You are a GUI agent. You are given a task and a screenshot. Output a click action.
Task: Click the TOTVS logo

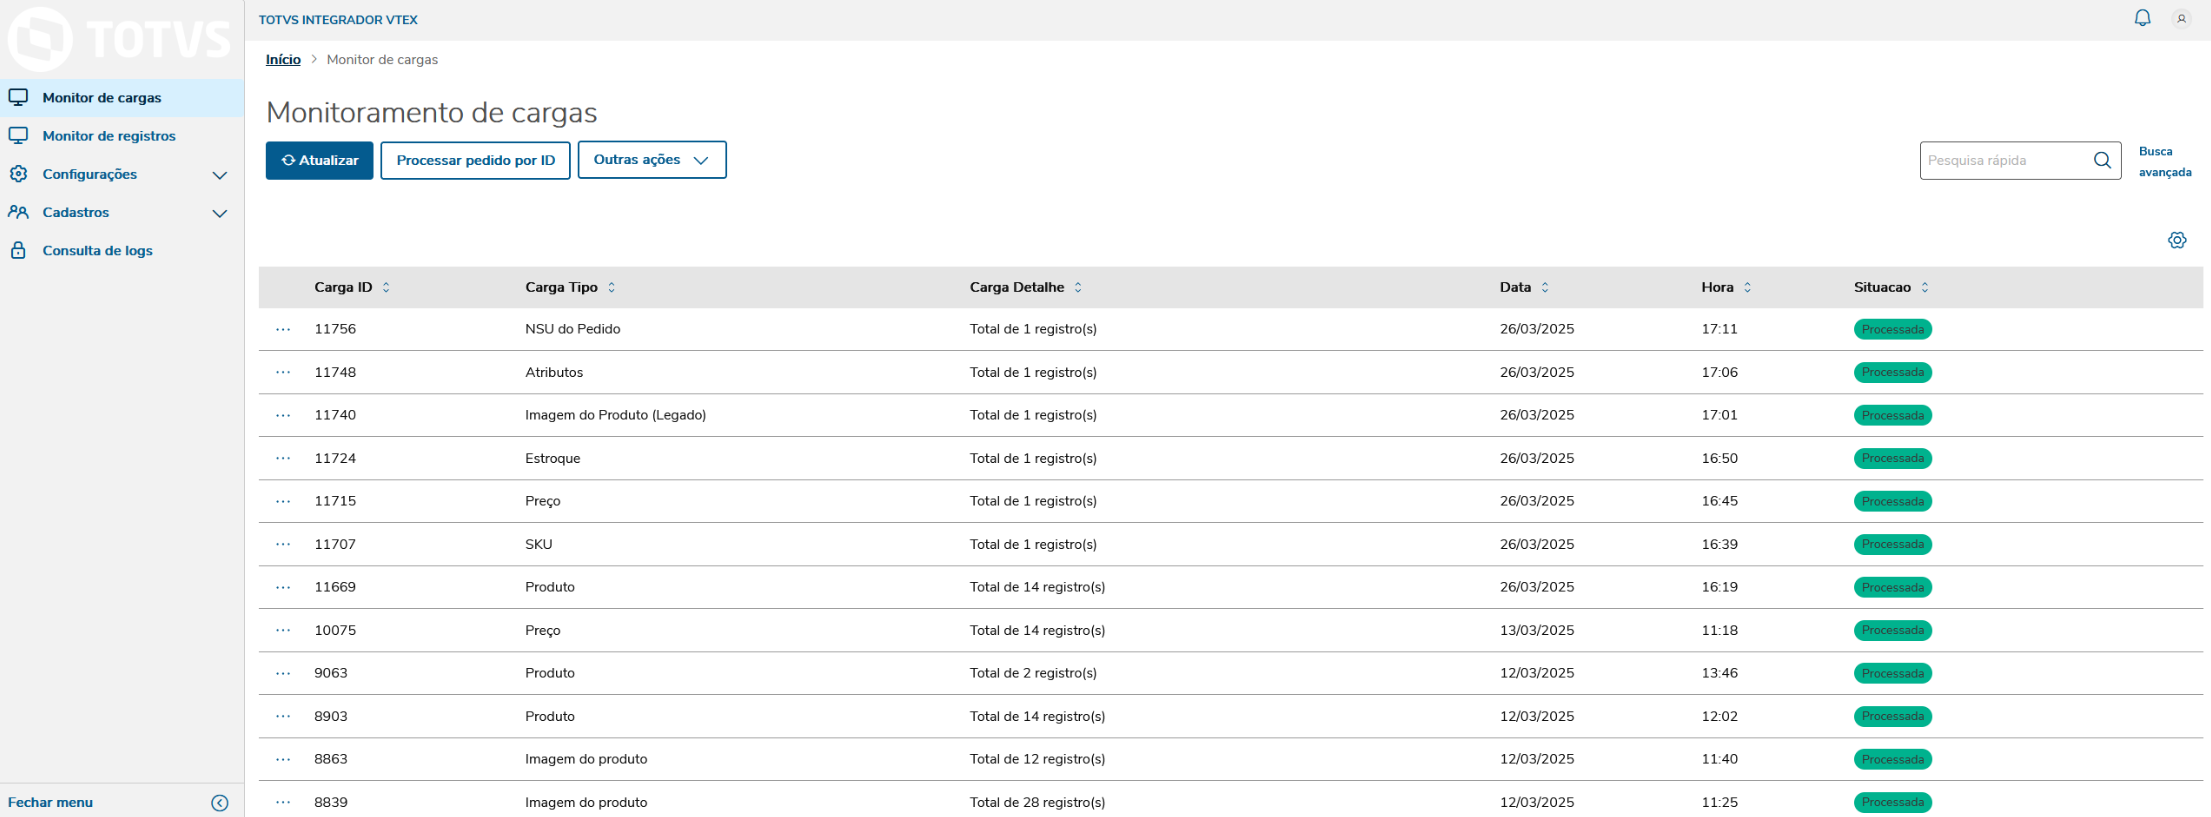pos(119,39)
